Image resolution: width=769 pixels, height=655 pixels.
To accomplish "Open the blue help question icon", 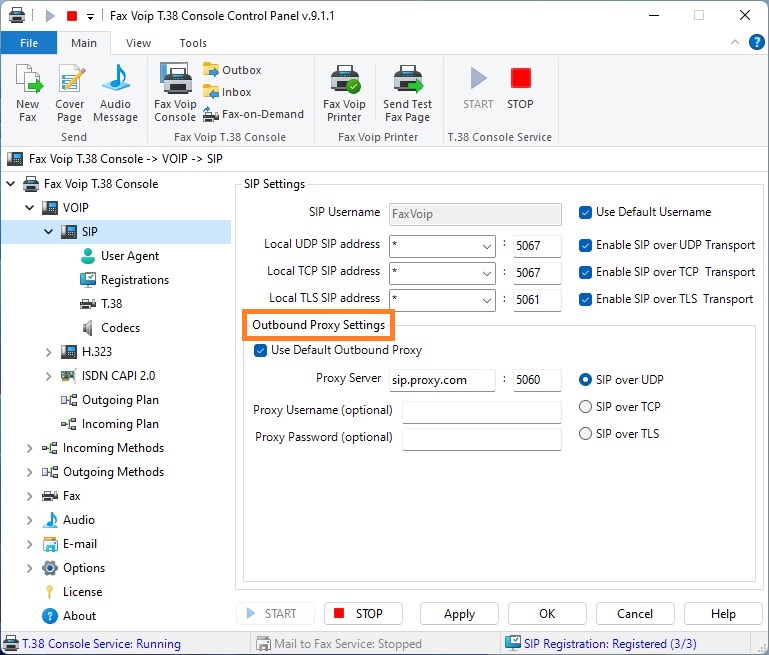I will click(756, 42).
